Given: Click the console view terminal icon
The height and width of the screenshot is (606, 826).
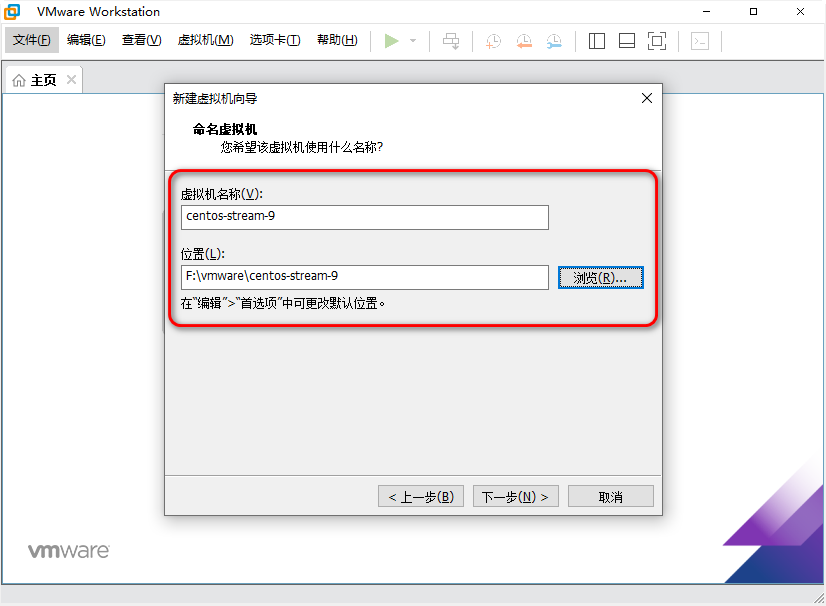Looking at the screenshot, I should (x=700, y=41).
